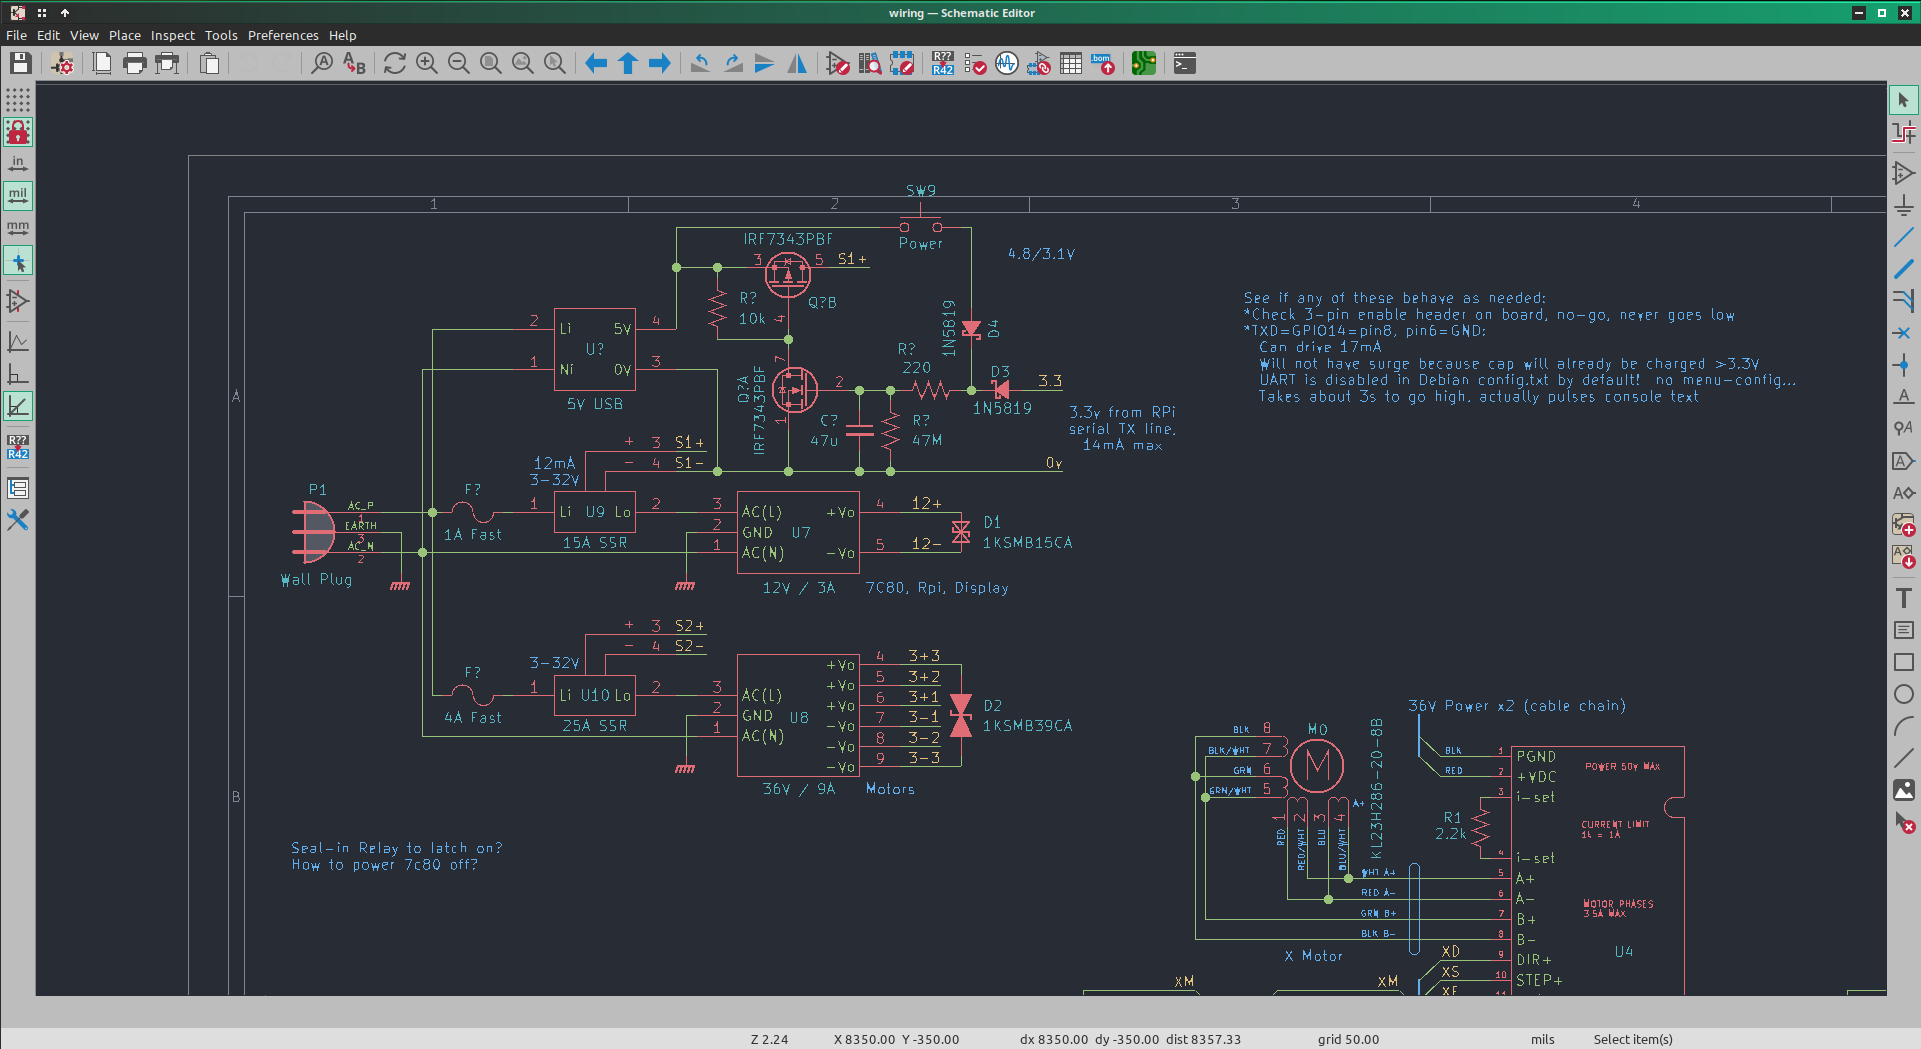Open the SPICE simulator
1921x1049 pixels.
[x=1007, y=64]
